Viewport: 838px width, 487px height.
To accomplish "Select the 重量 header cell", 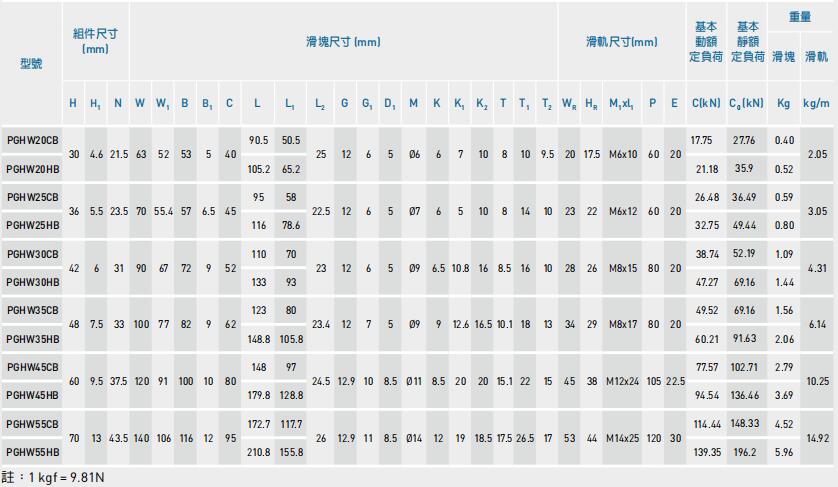I will (x=800, y=19).
